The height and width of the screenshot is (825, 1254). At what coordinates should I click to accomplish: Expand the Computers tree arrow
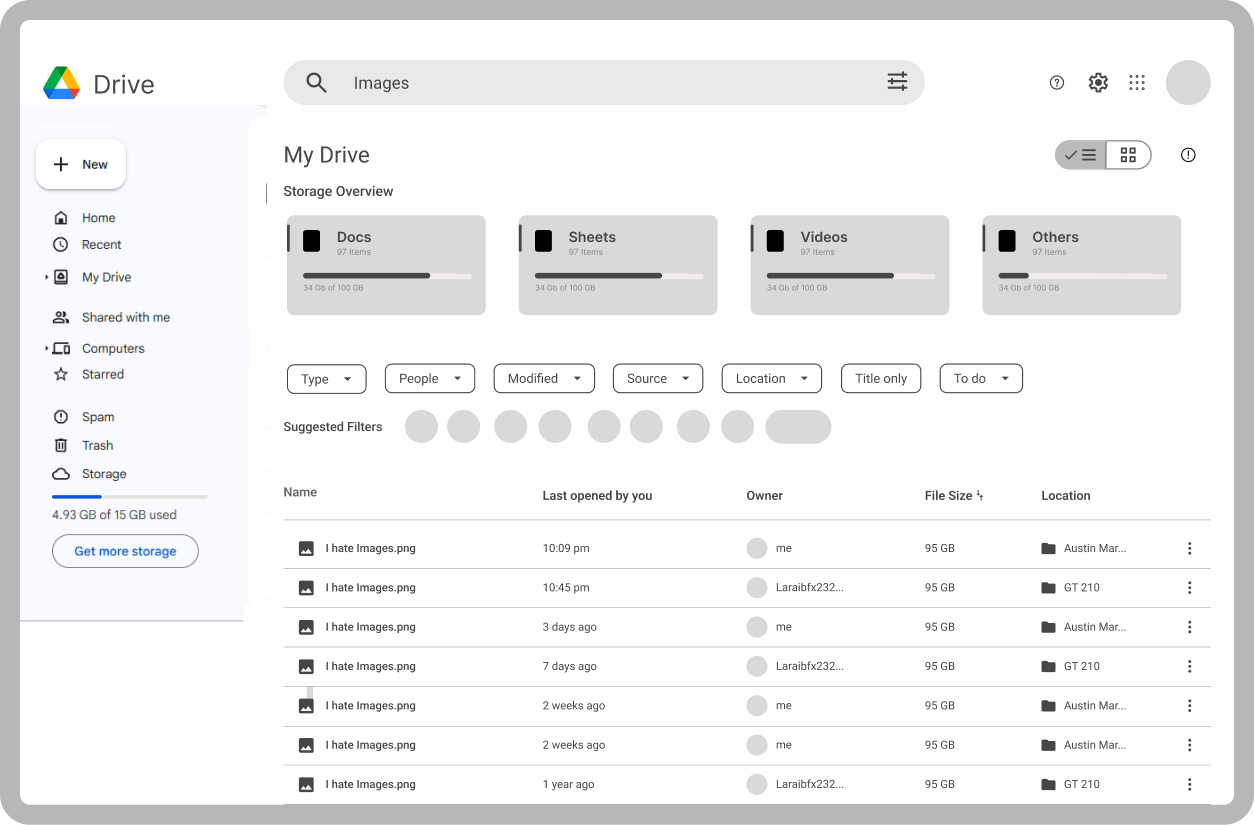click(46, 348)
